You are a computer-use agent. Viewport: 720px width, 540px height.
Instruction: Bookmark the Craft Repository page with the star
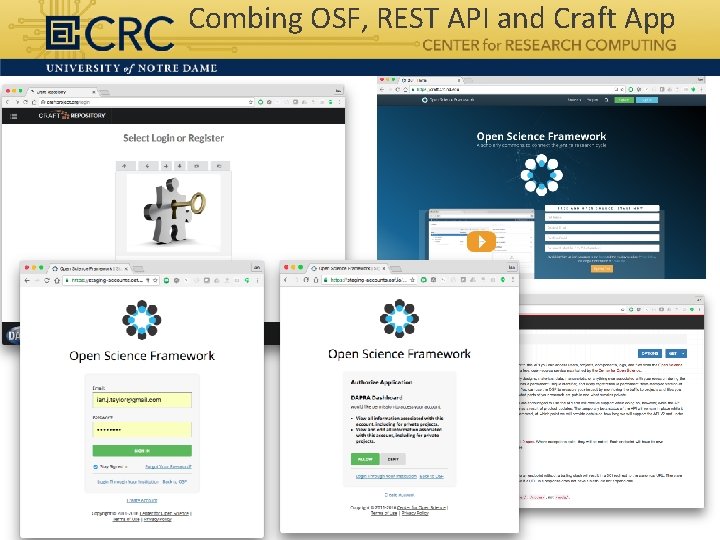coord(251,102)
